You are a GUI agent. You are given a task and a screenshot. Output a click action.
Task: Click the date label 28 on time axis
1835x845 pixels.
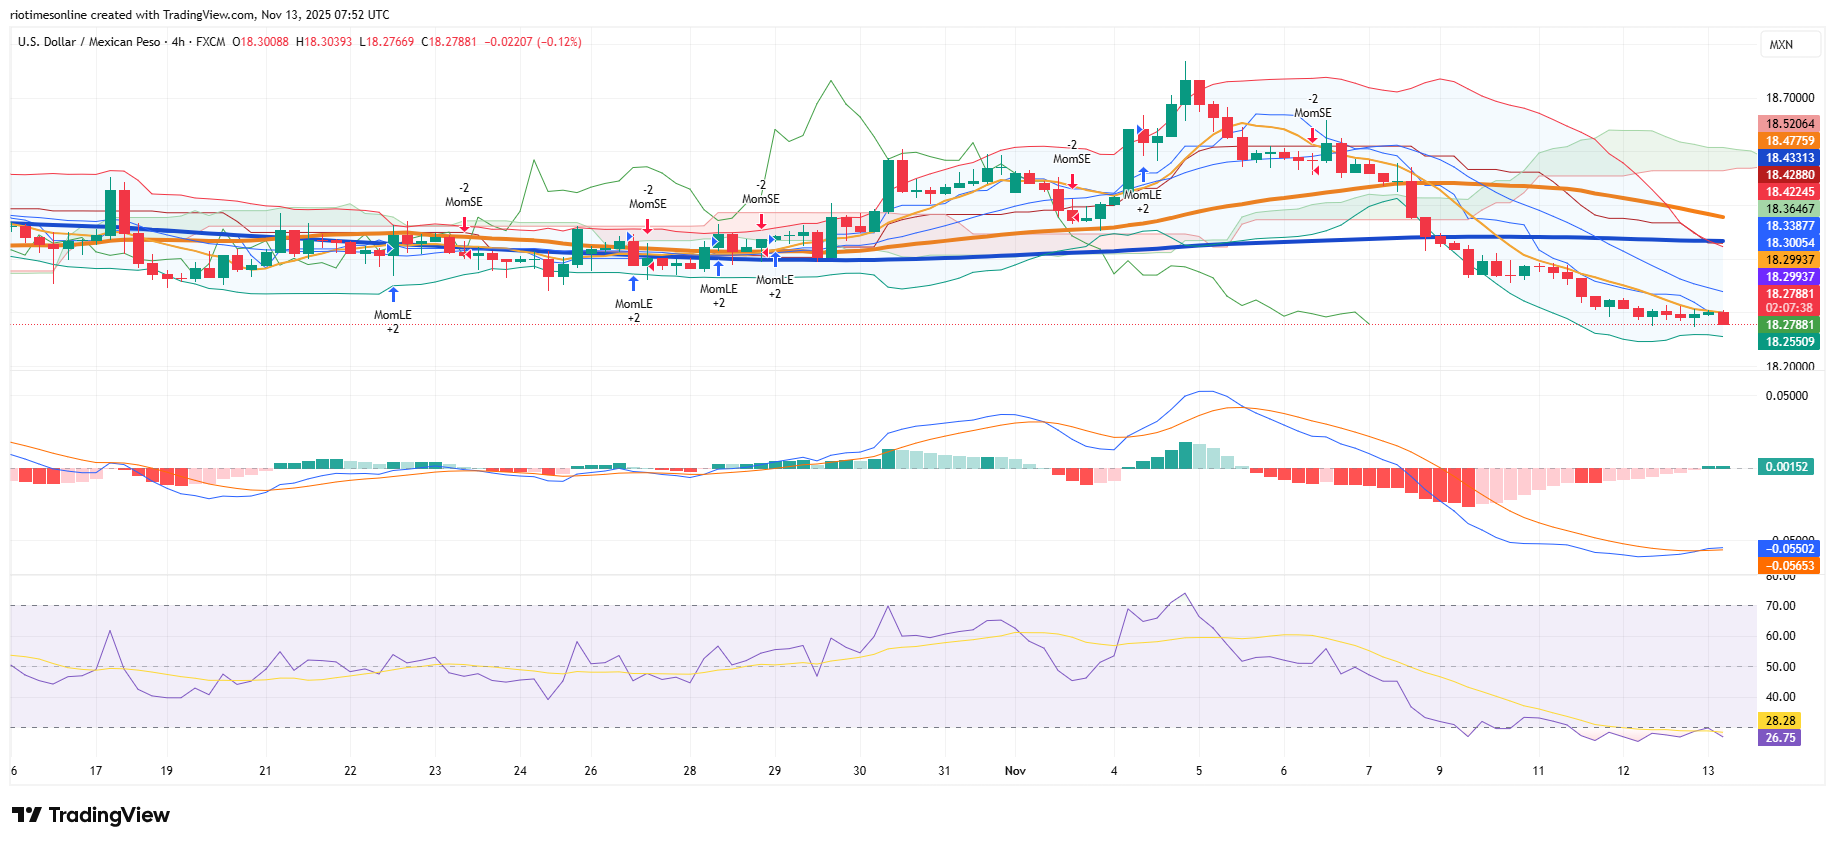point(690,771)
